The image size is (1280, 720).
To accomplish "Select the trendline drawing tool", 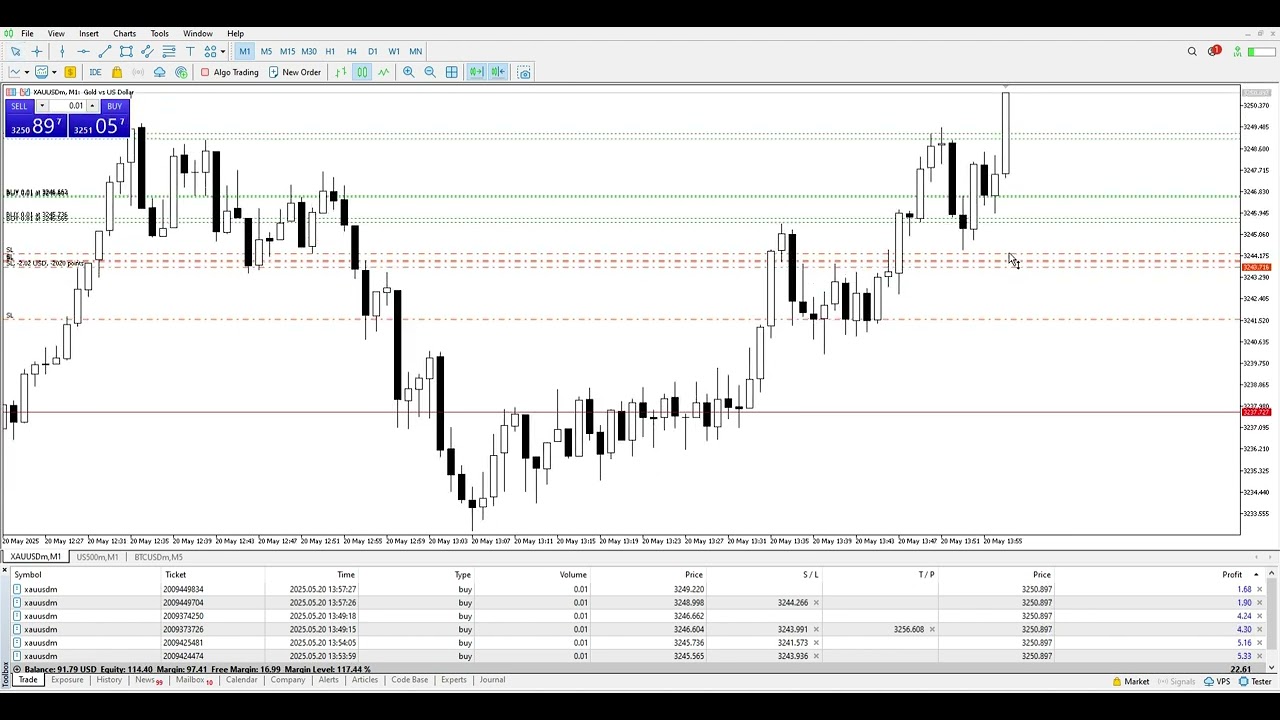I will pyautogui.click(x=105, y=51).
